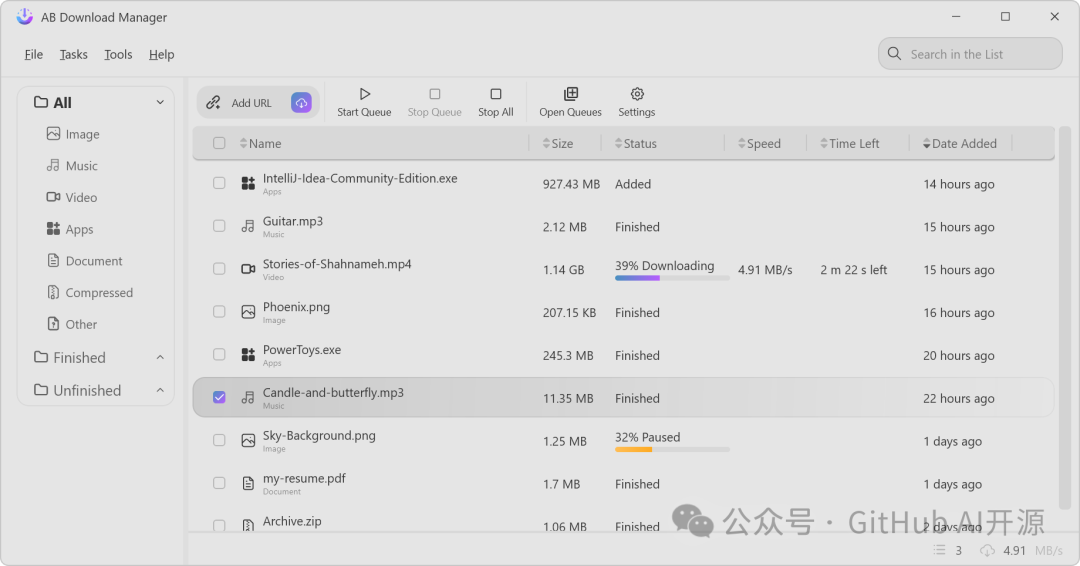This screenshot has width=1080, height=566.
Task: Expand the Finished folder chevron
Action: point(160,357)
